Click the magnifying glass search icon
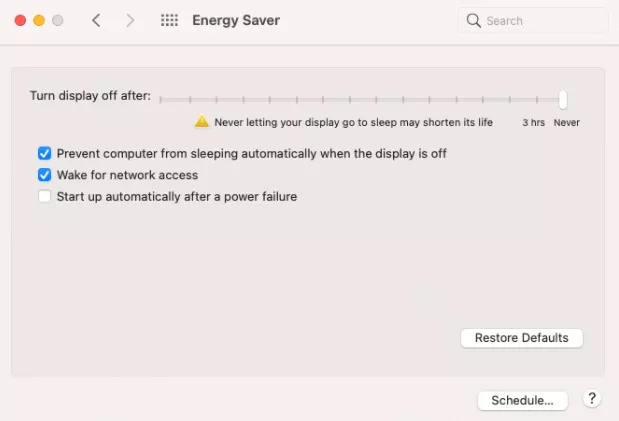Image resolution: width=619 pixels, height=421 pixels. [x=474, y=20]
